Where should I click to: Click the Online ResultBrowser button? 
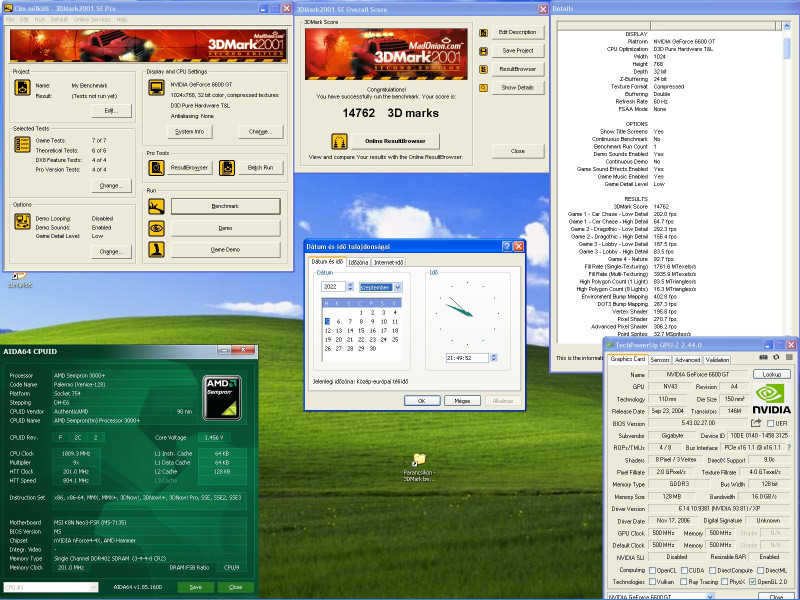(x=395, y=141)
